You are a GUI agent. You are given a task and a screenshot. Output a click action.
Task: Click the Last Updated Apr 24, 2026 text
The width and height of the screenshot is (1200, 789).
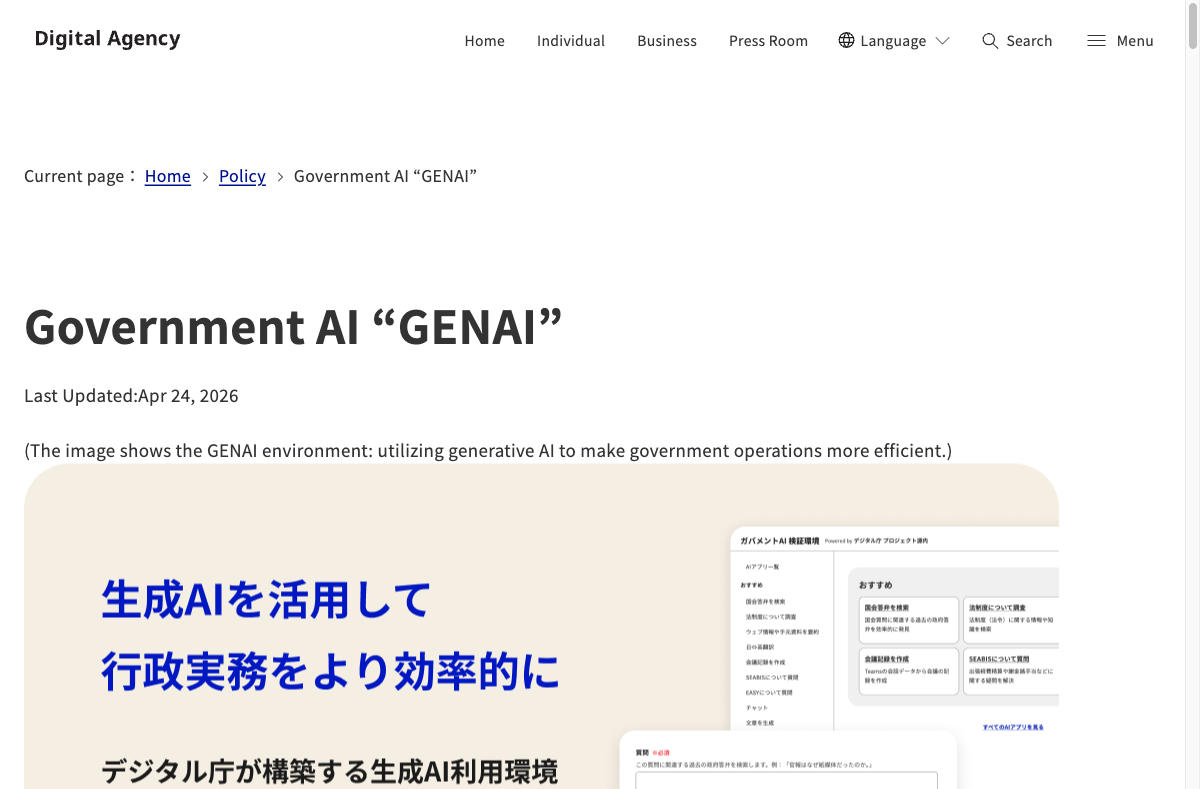click(x=131, y=396)
